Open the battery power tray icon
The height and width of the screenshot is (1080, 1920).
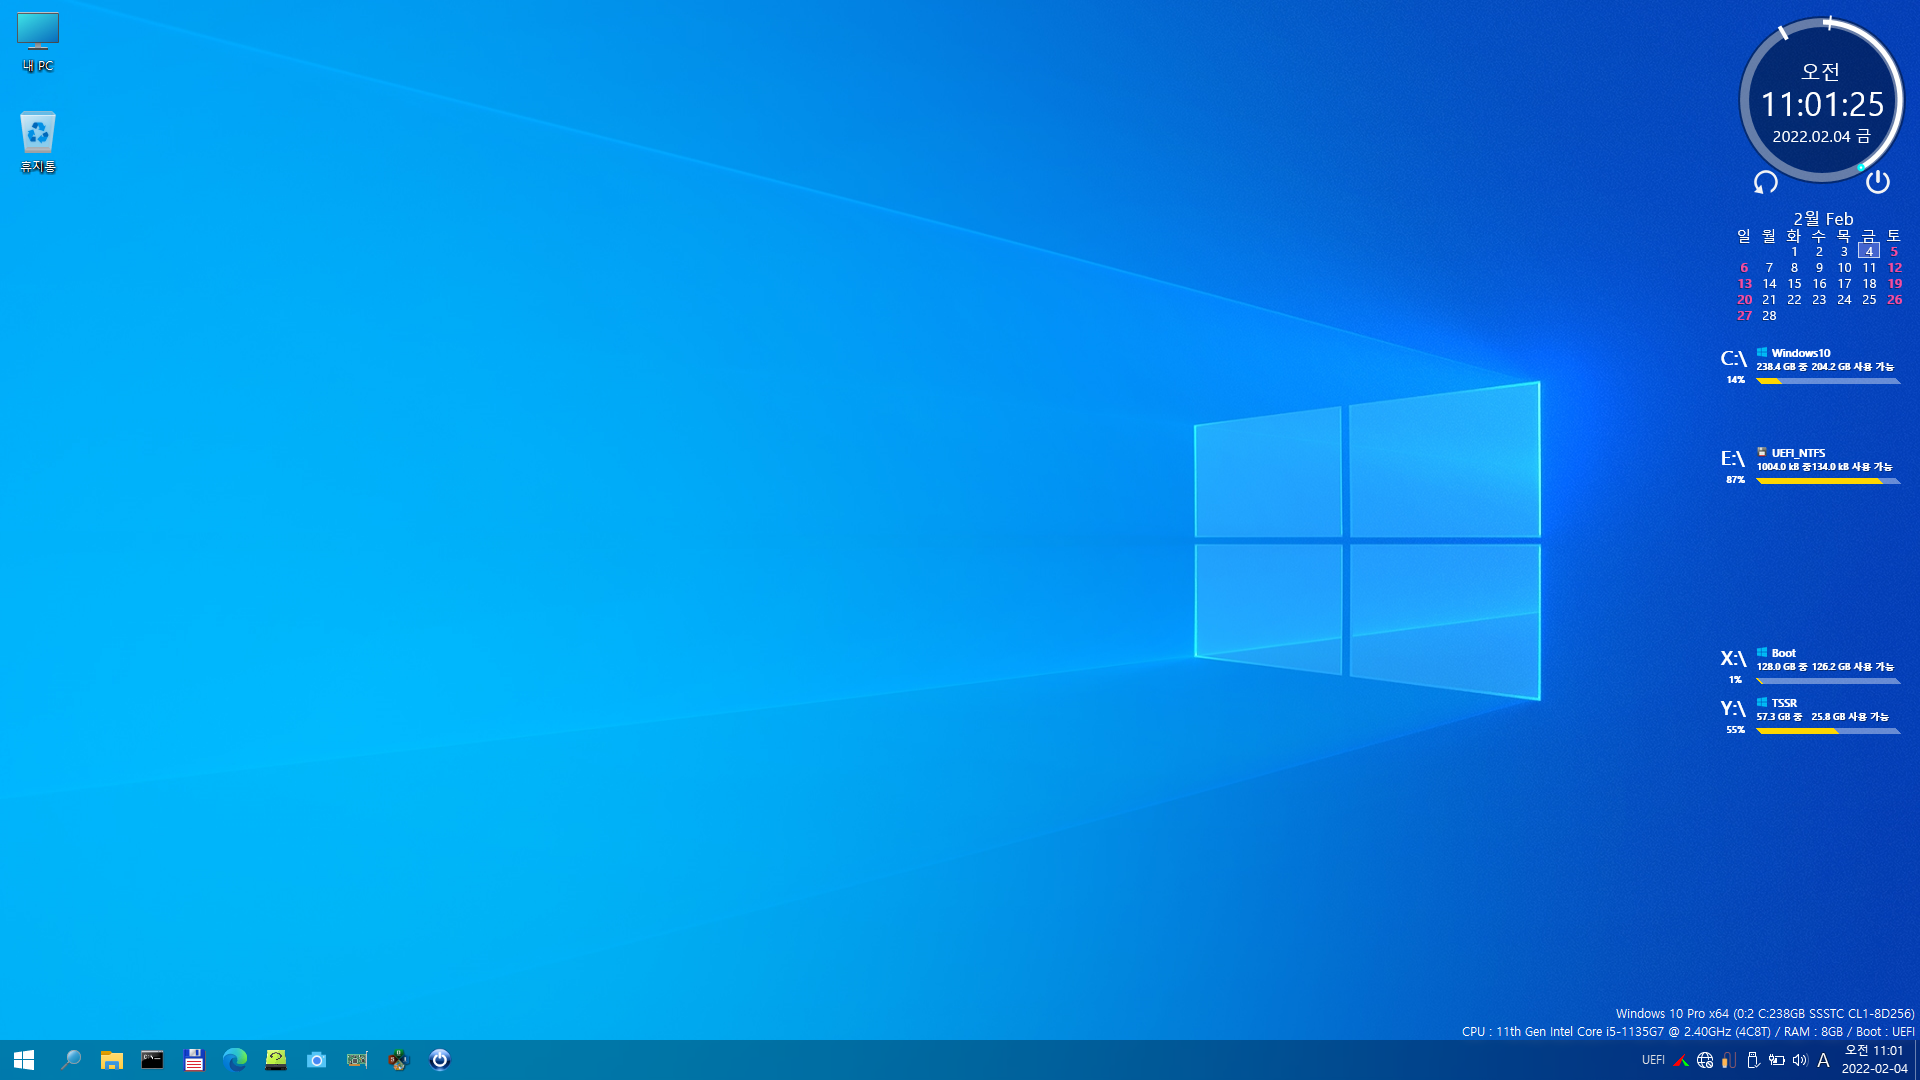click(x=1777, y=1060)
